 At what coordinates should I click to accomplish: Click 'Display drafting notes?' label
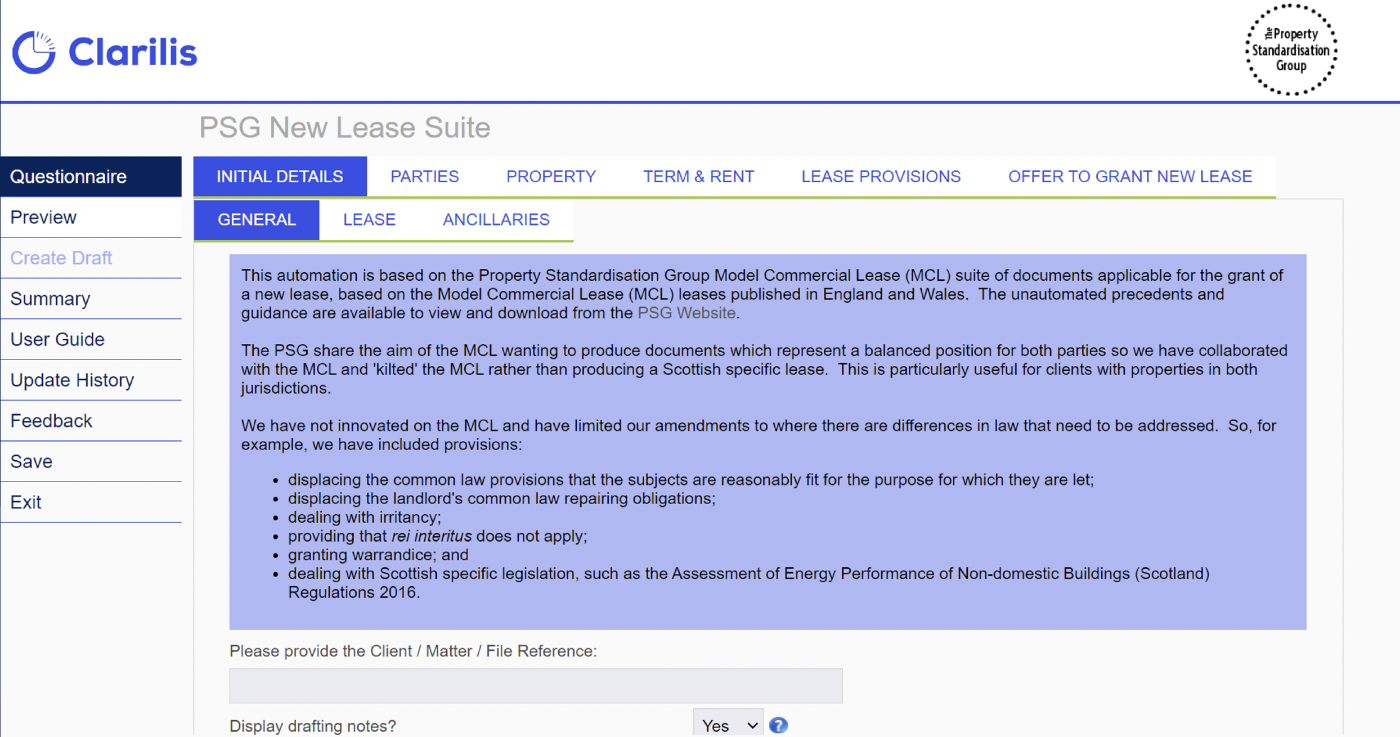coord(313,726)
